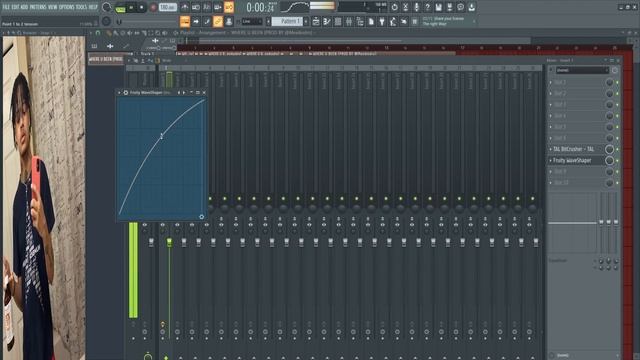The image size is (640, 360).
Task: Click the stop transport button
Action: tap(142, 7)
